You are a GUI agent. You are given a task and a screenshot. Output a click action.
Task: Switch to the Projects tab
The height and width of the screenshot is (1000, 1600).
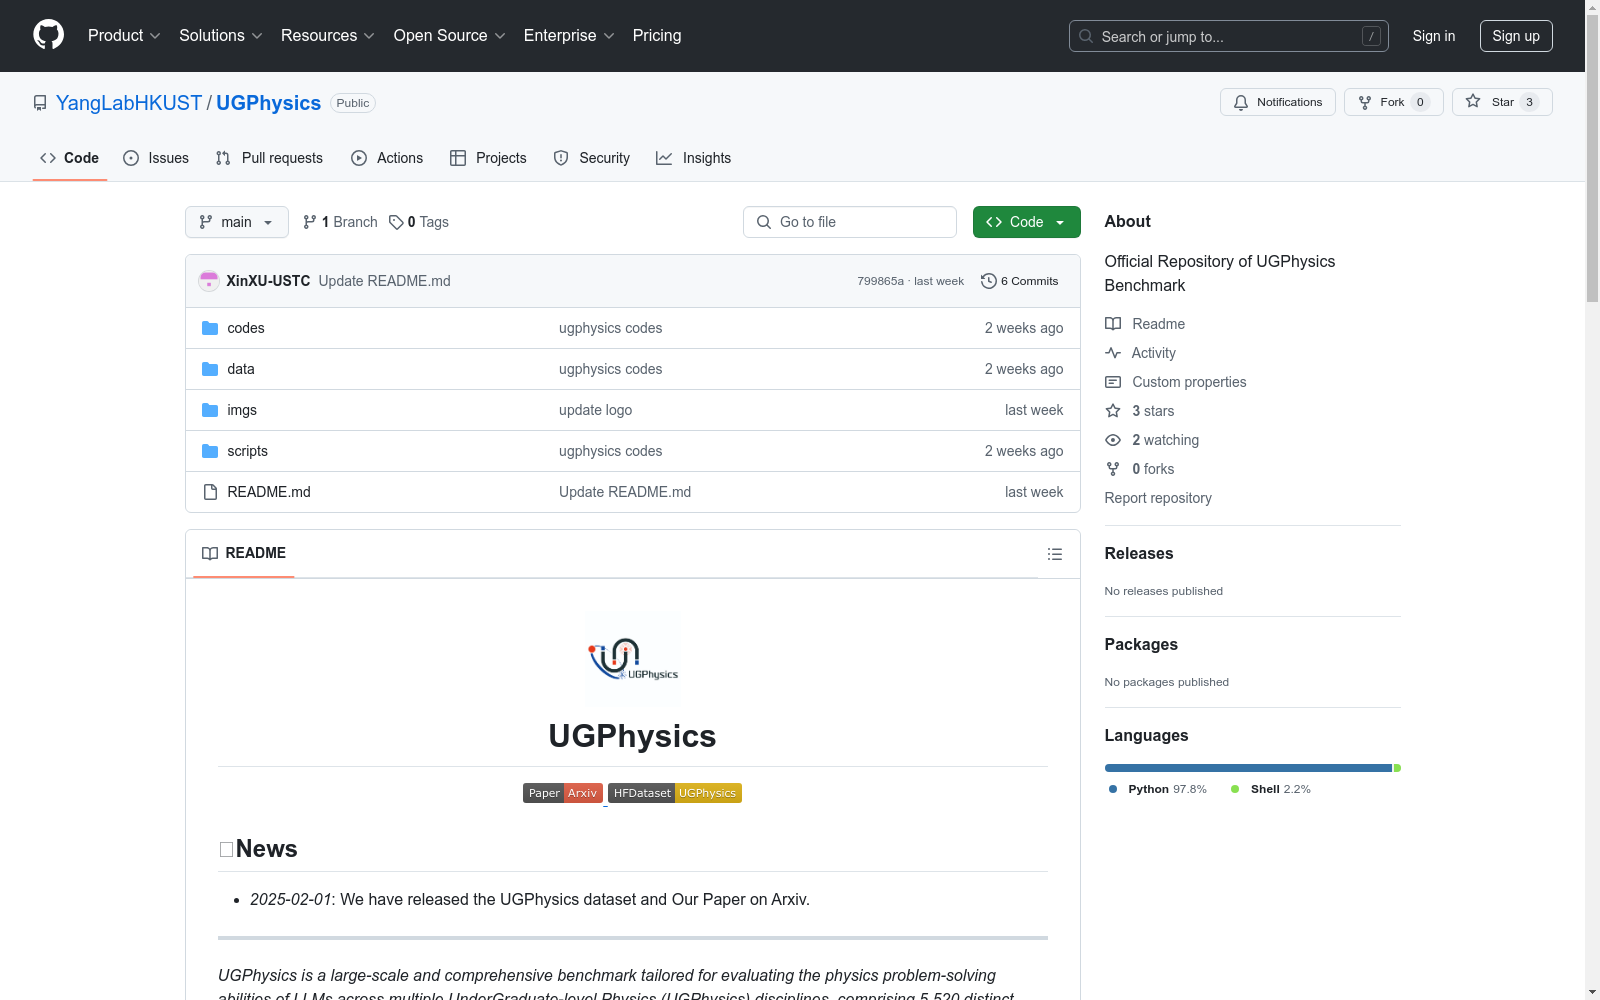click(x=488, y=158)
